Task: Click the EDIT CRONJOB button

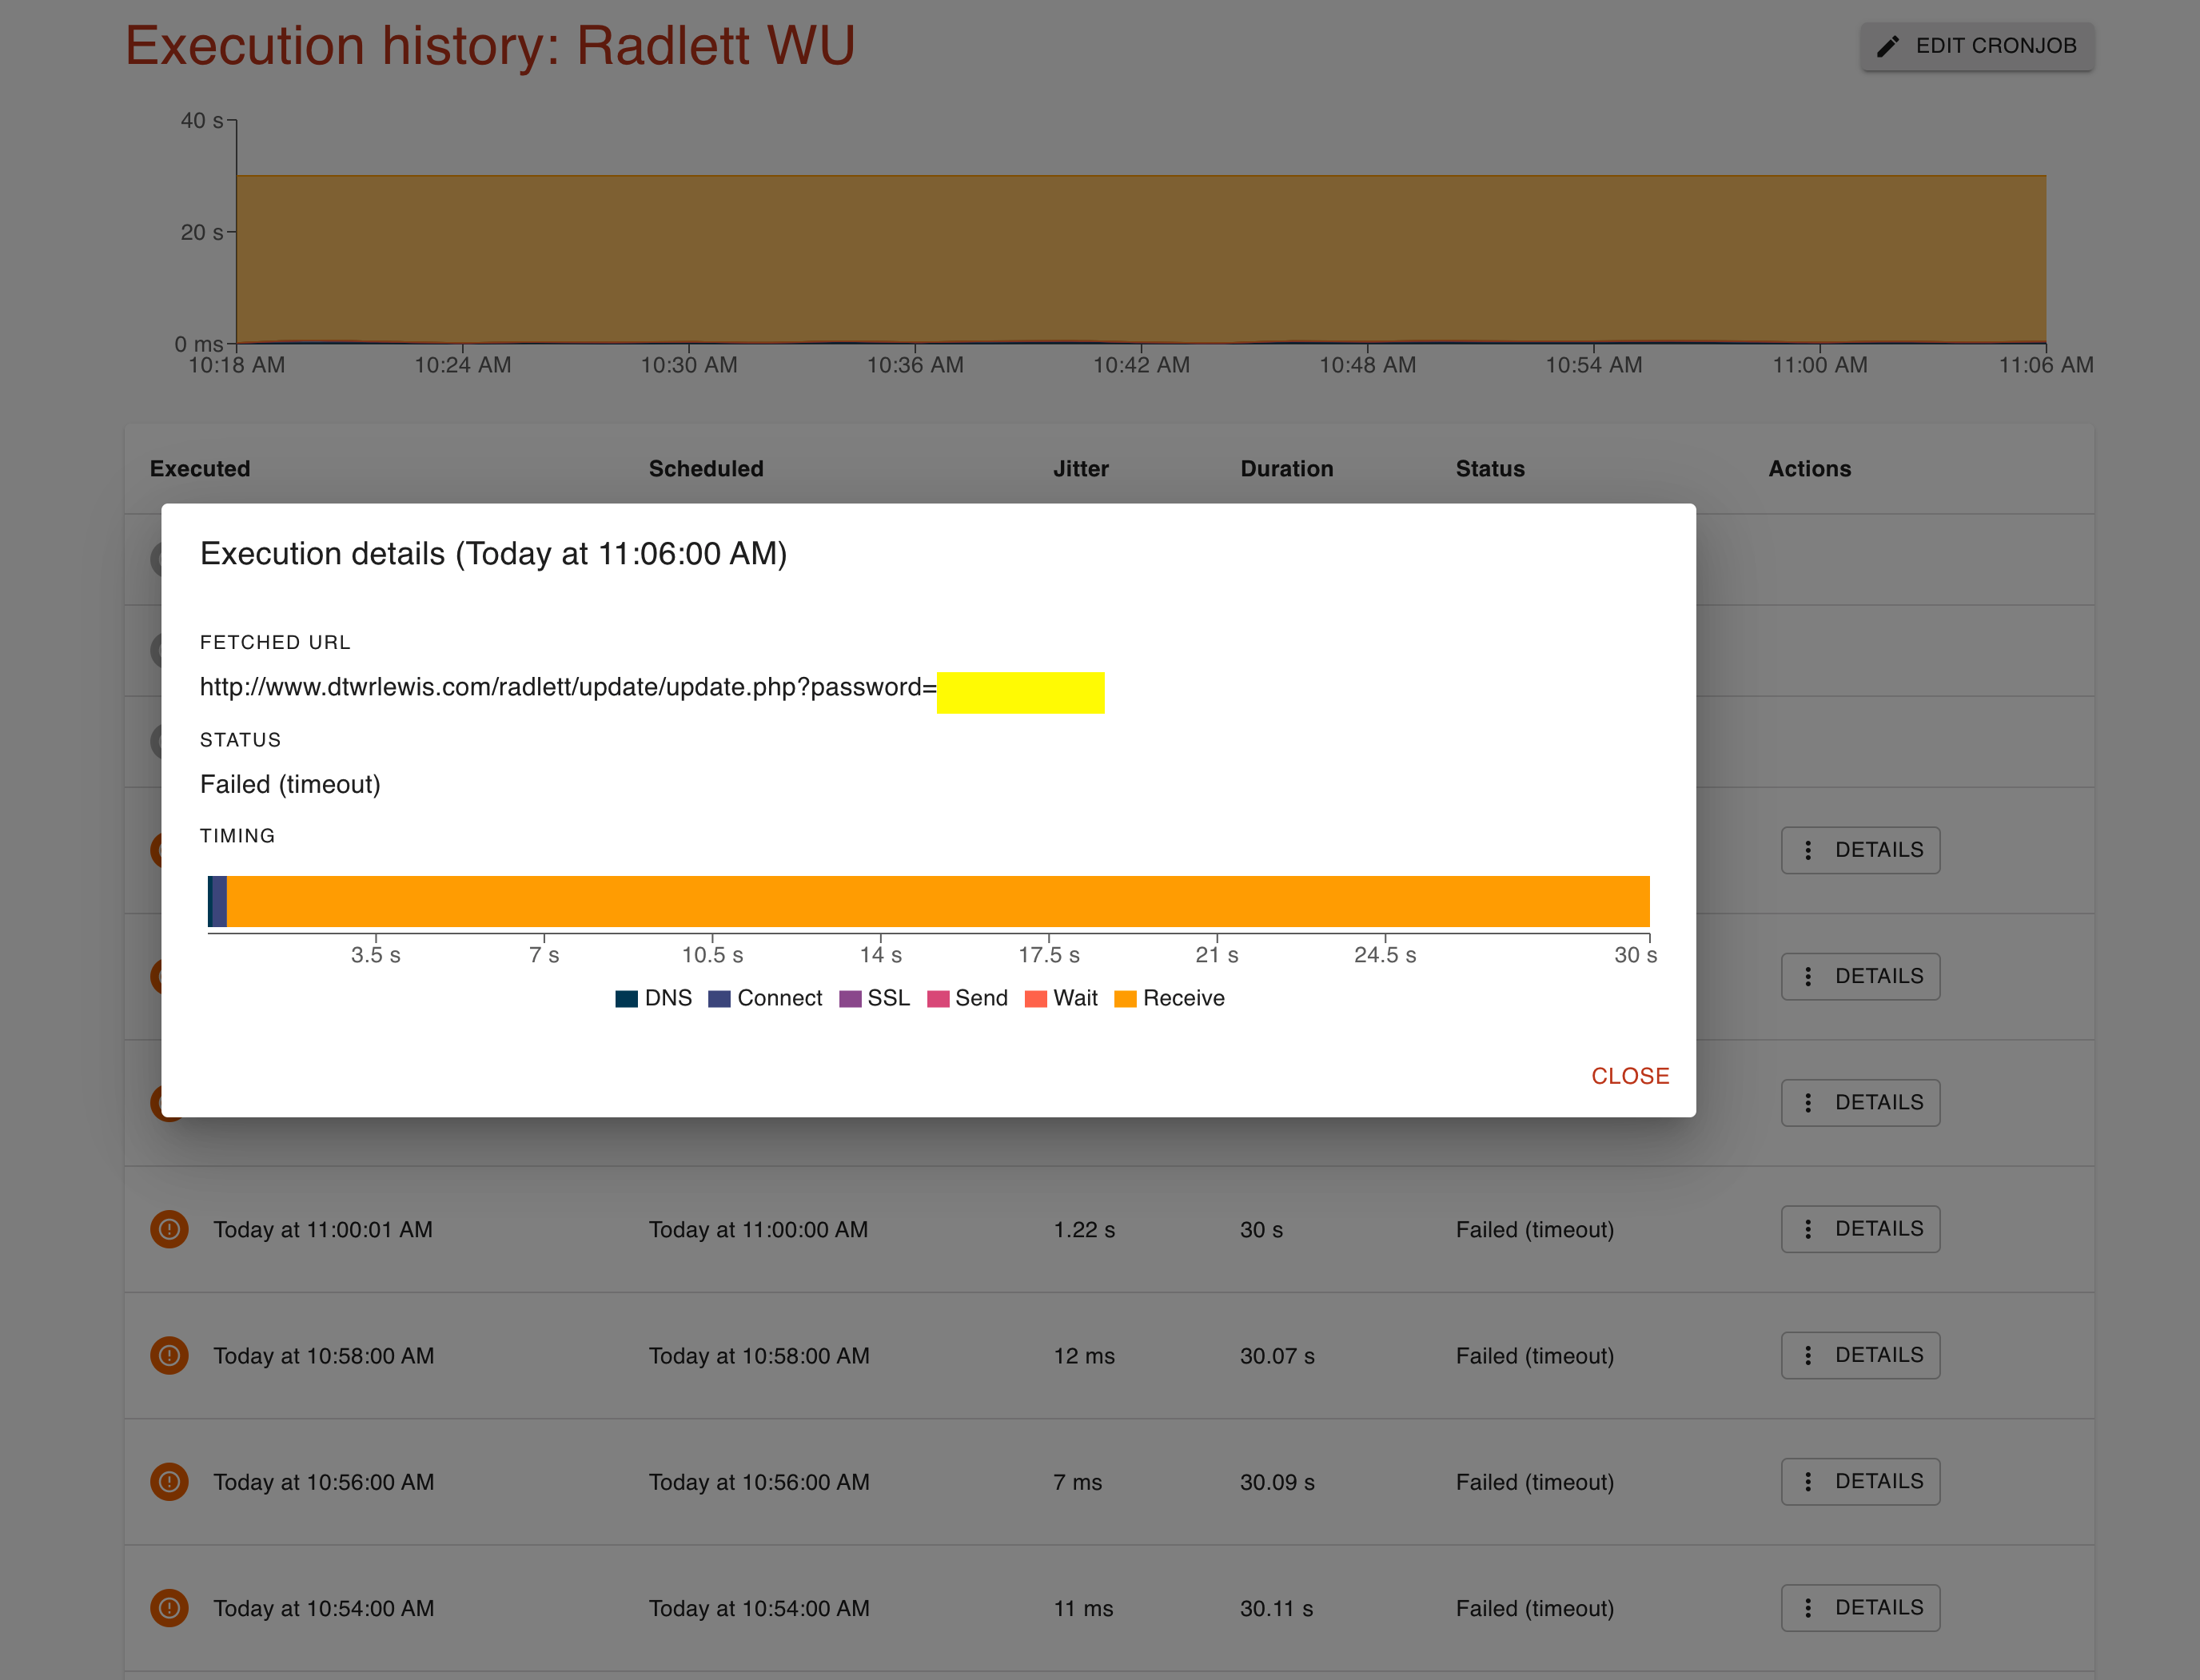Action: (x=1977, y=46)
